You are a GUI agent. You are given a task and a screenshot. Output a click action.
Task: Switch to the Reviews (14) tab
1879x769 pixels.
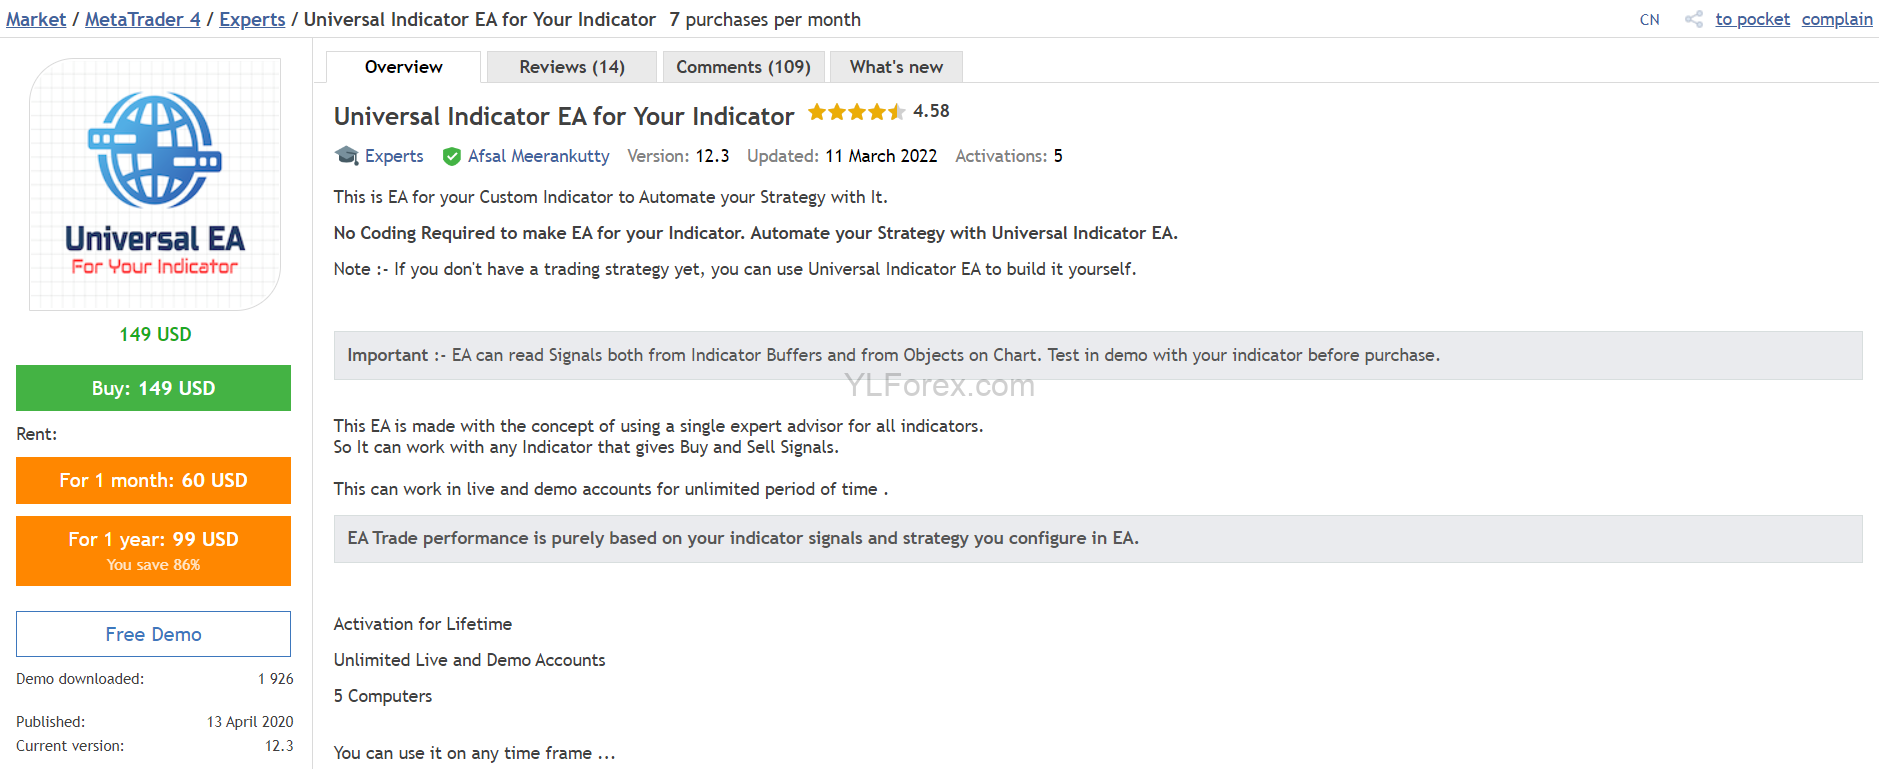(x=572, y=67)
